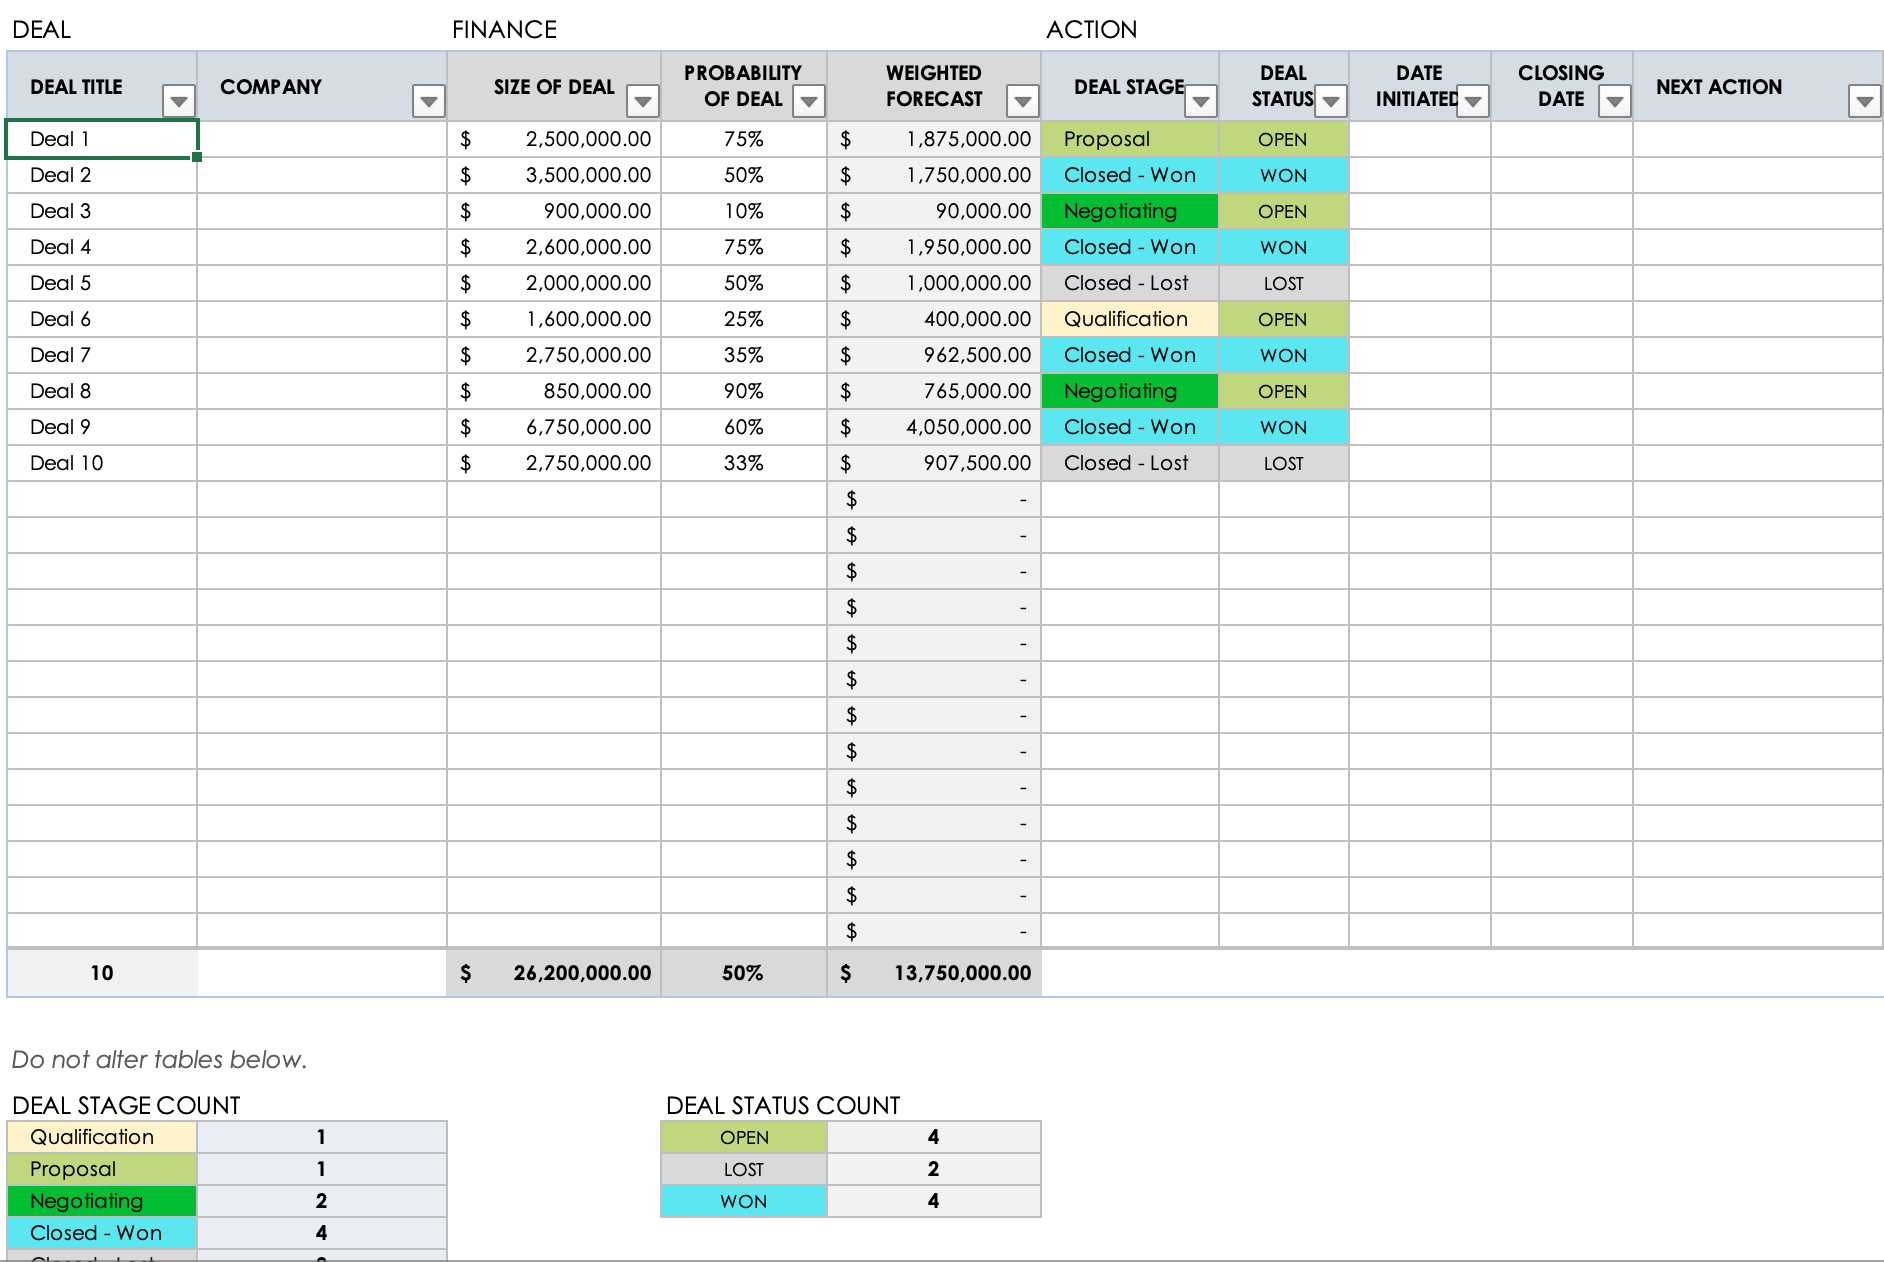Screen dimensions: 1884x1262
Task: Select Deal 3's green Negotiating stage cell
Action: [1129, 211]
